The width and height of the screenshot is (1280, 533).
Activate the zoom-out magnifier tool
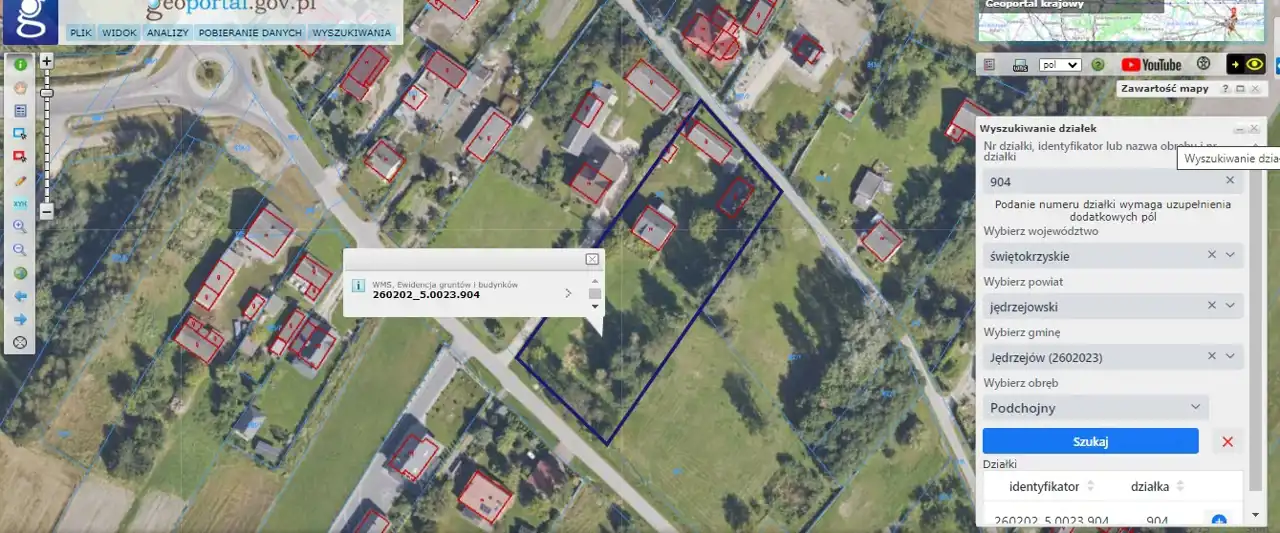click(x=20, y=250)
